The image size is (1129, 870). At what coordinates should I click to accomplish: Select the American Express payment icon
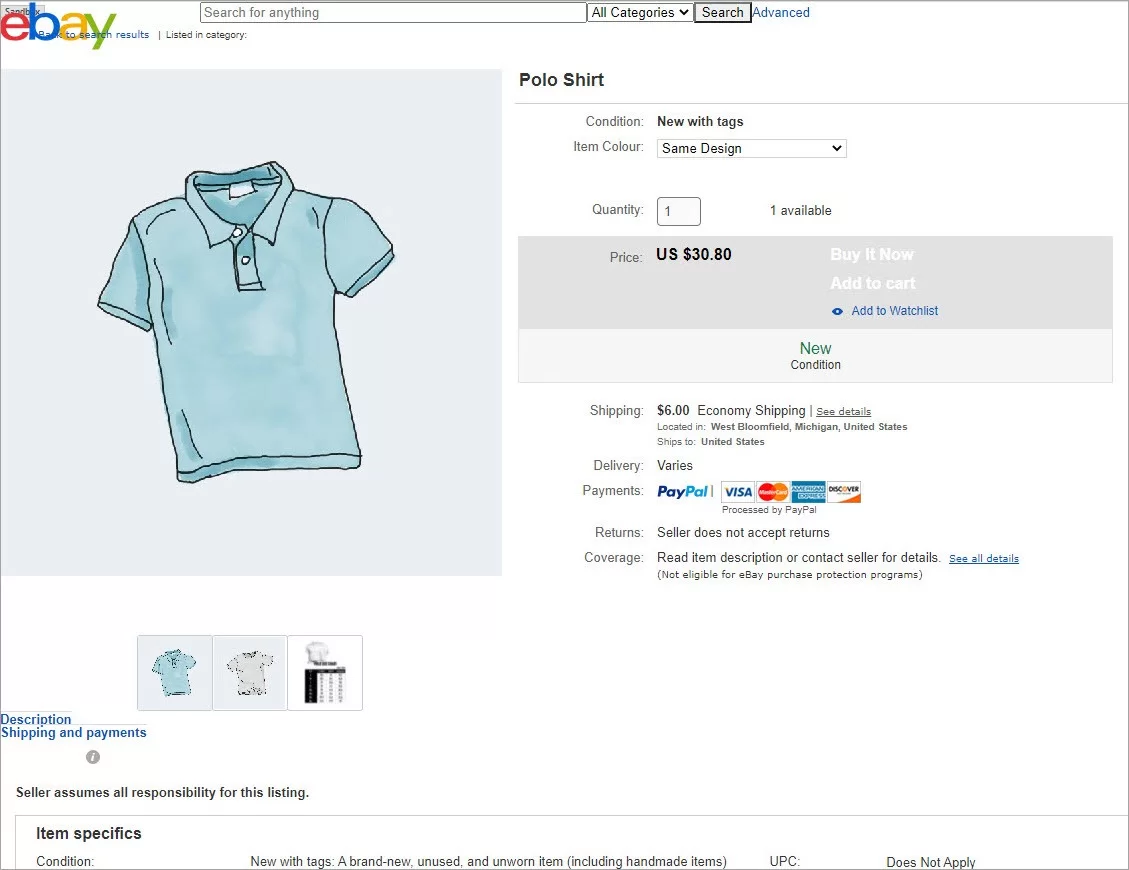806,491
